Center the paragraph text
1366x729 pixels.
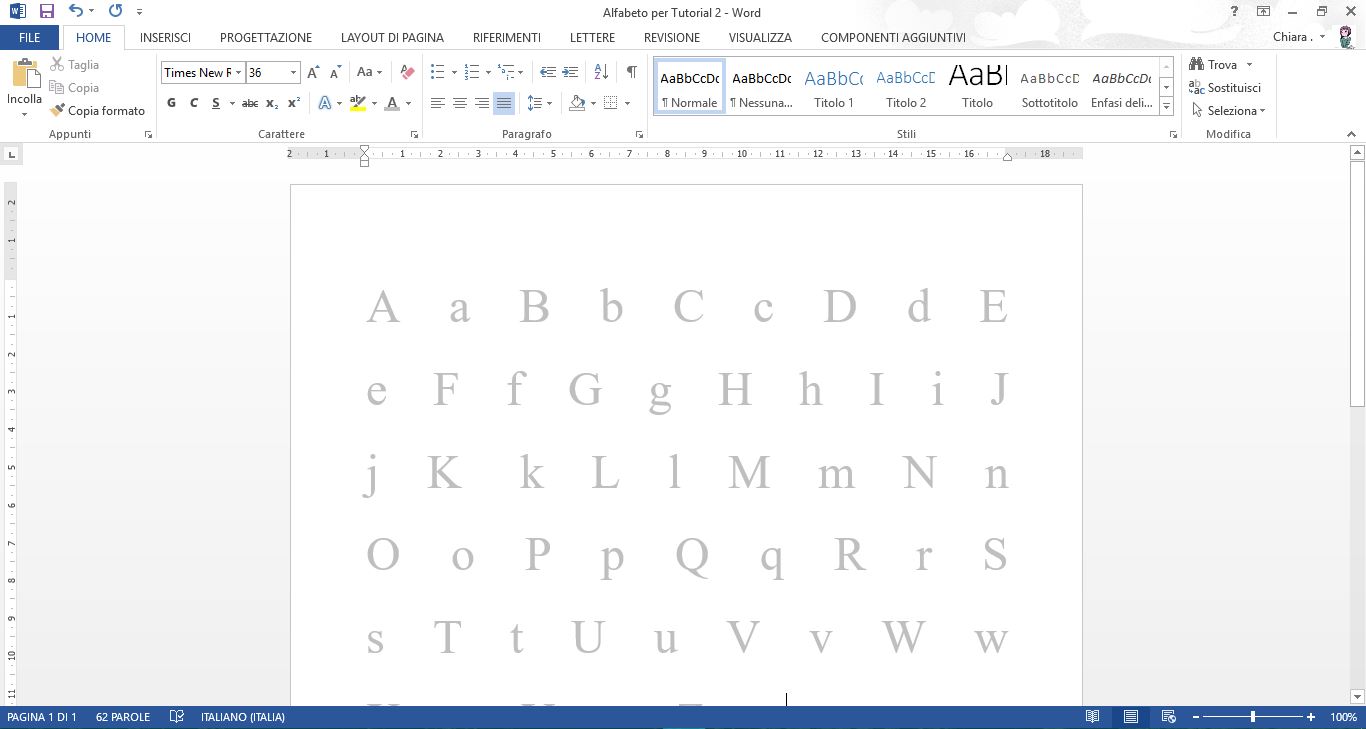pos(460,103)
